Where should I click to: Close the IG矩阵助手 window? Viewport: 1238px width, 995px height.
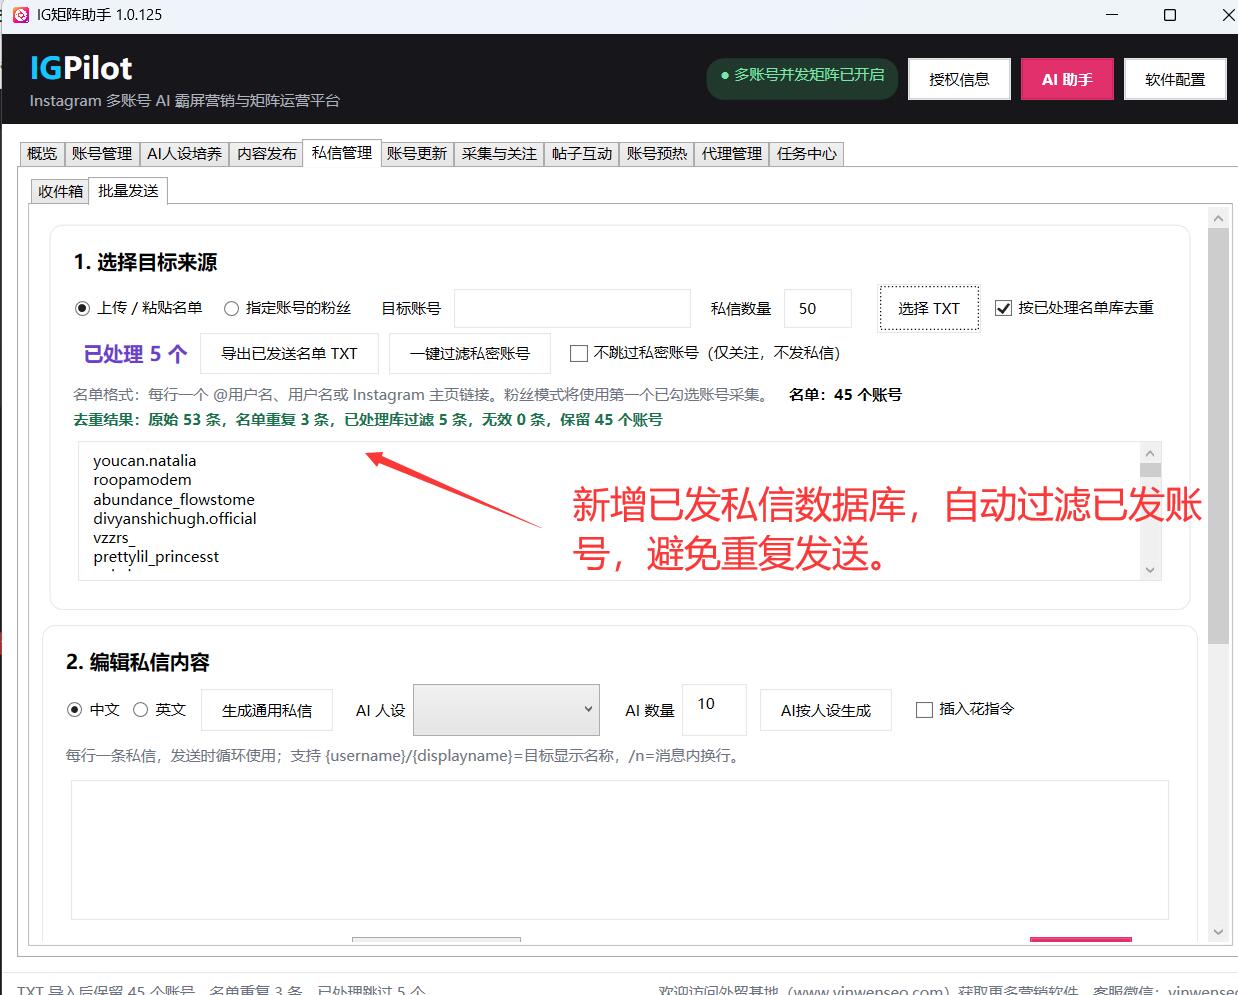[x=1227, y=15]
